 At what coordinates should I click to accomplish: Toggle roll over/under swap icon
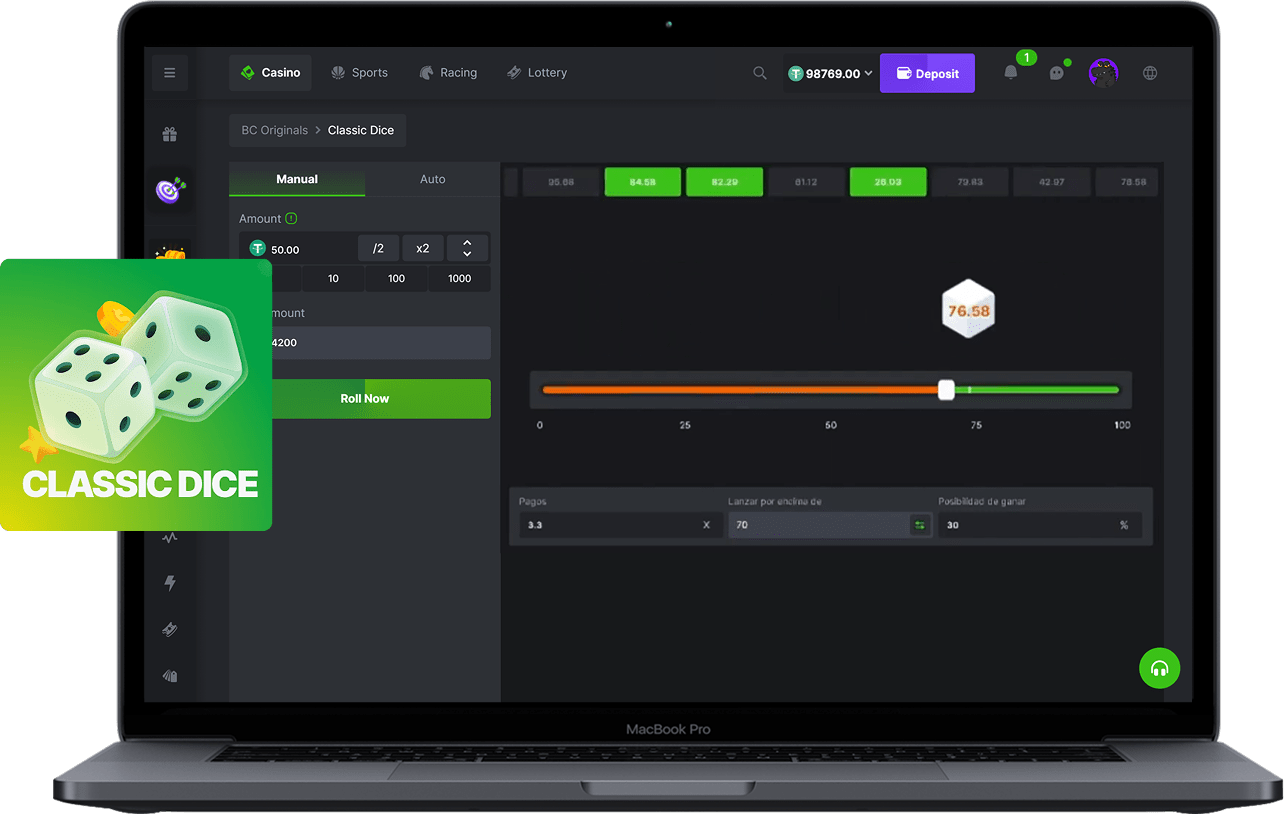[x=919, y=525]
